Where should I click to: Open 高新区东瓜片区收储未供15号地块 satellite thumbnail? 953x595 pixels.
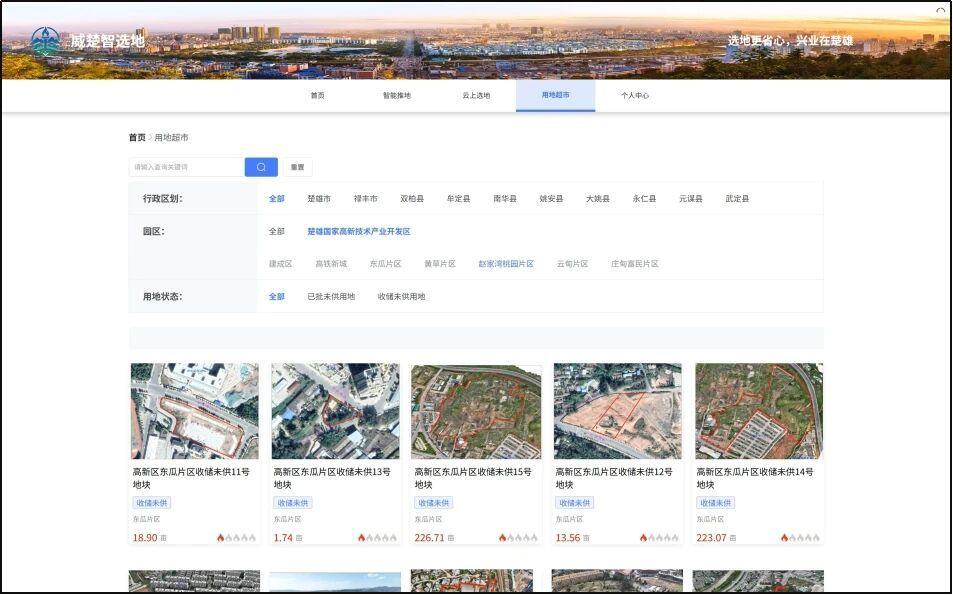click(x=476, y=411)
